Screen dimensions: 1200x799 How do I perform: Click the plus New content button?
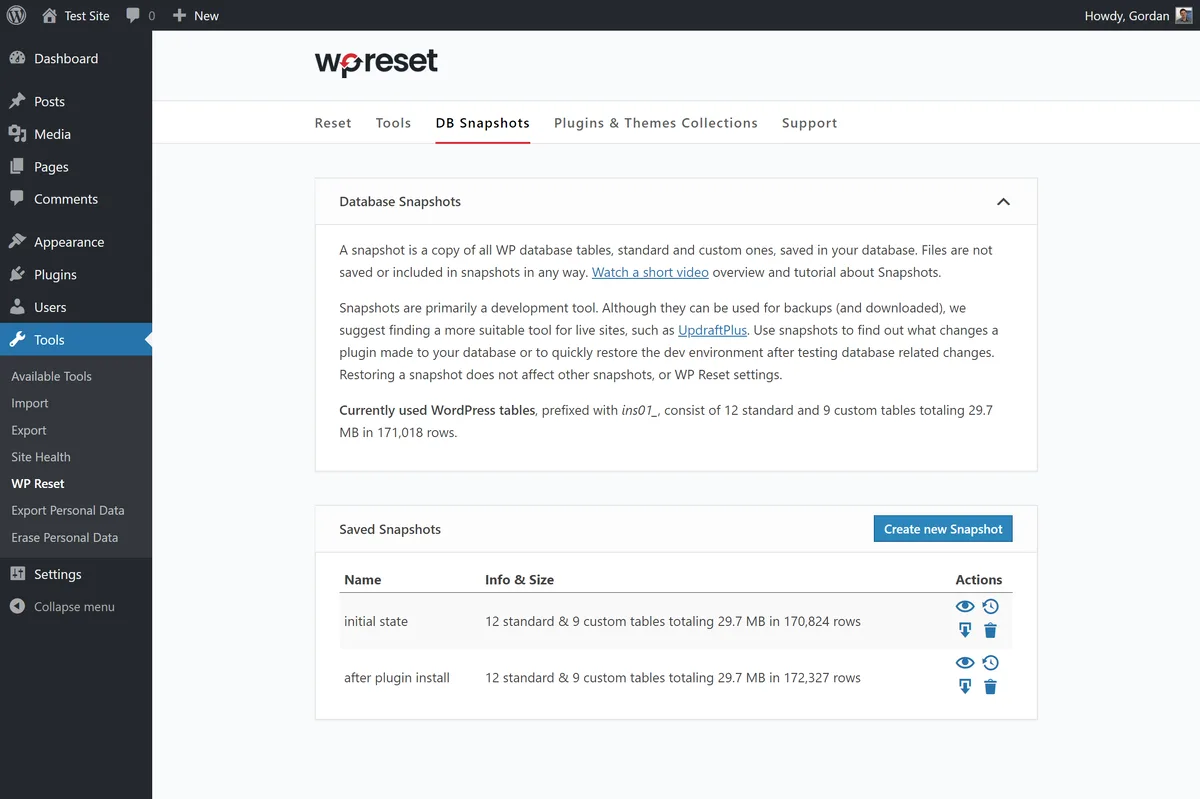click(x=195, y=15)
